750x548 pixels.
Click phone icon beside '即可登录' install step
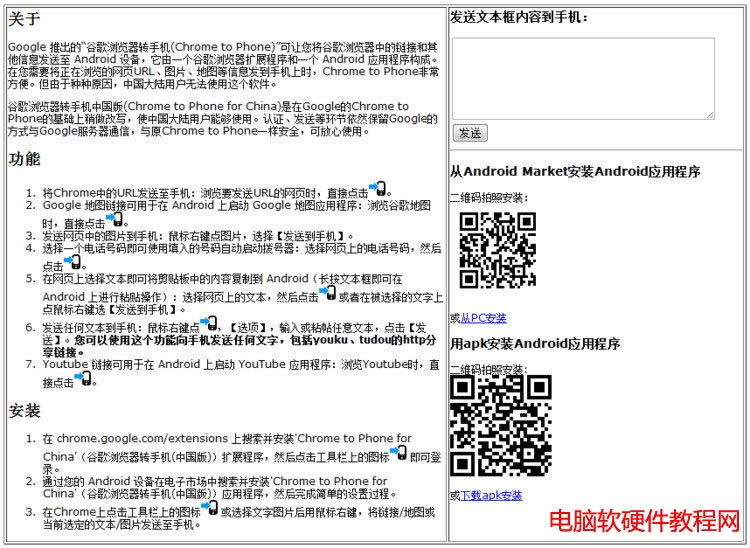pos(399,454)
